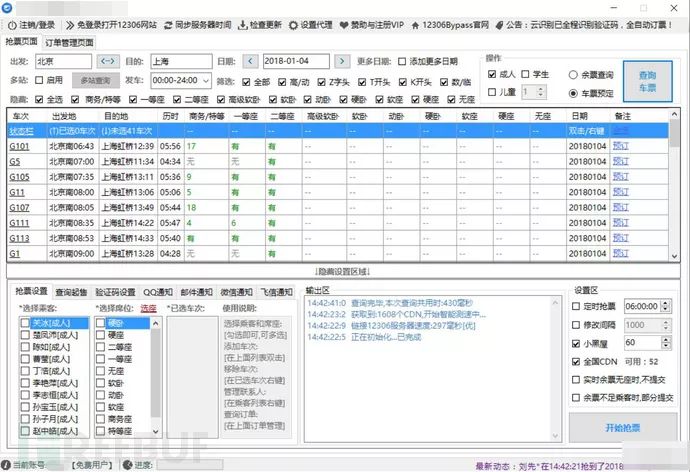This screenshot has width=690, height=472.
Task: Focus the 出发 station input field
Action: 63,61
